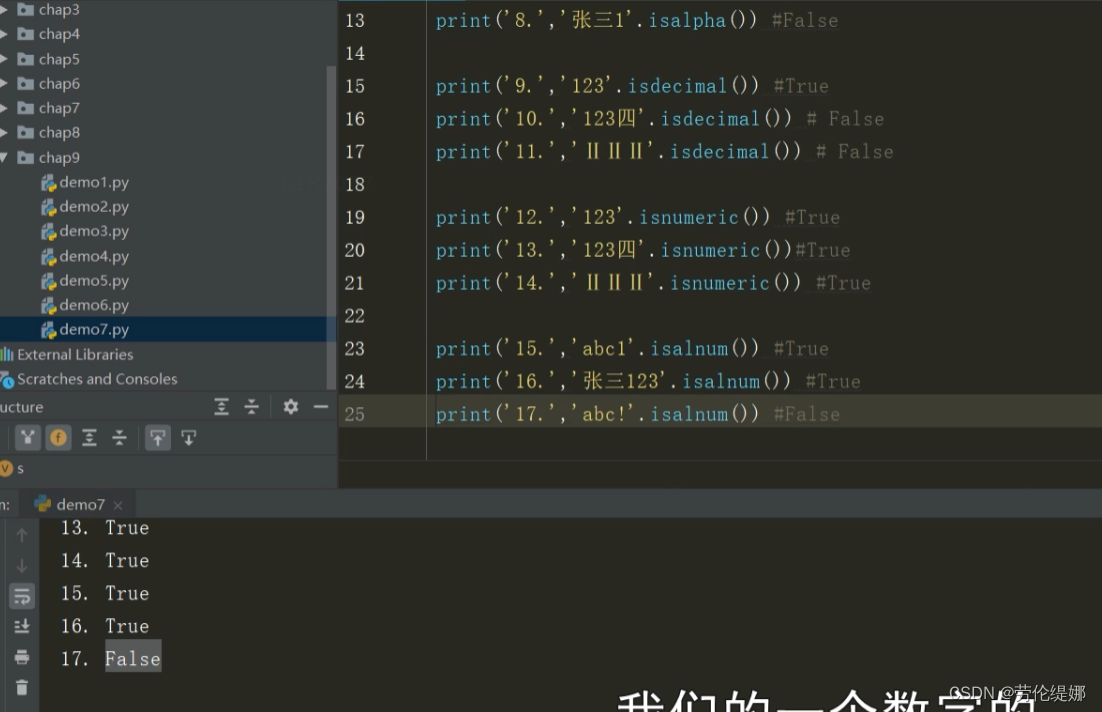The width and height of the screenshot is (1102, 712).
Task: Click the Scroll to End icon
Action: tap(22, 625)
